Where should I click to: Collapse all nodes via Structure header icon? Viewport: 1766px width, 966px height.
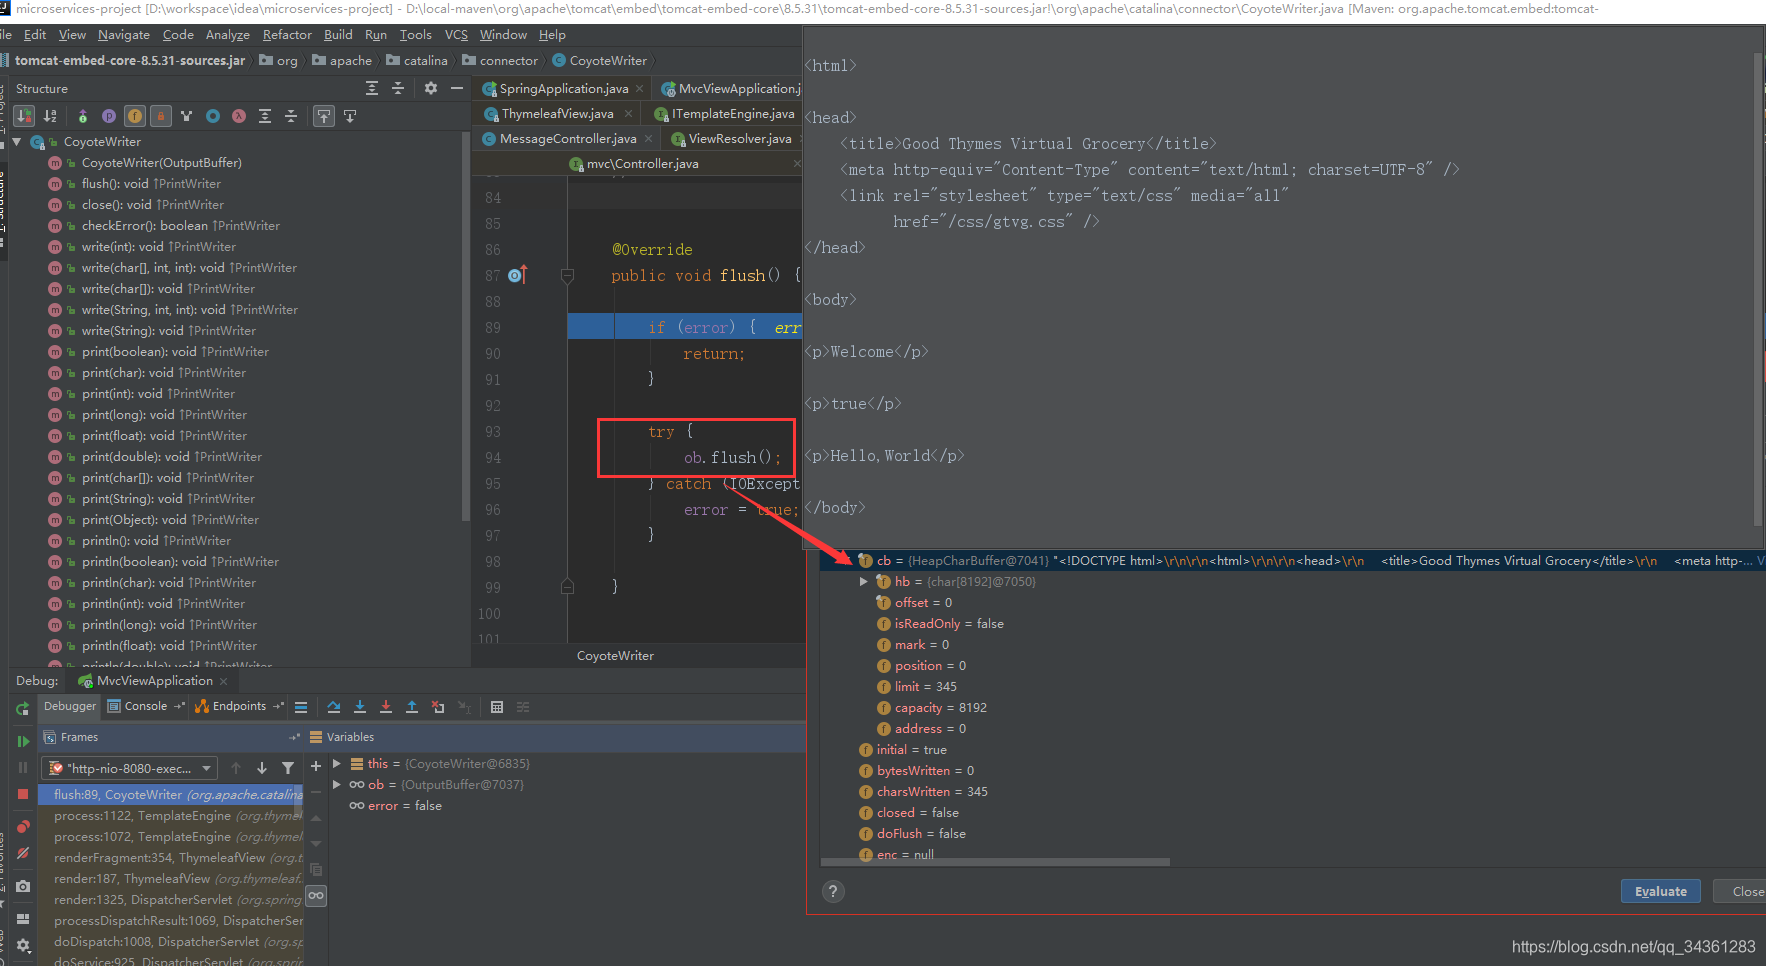[x=398, y=88]
